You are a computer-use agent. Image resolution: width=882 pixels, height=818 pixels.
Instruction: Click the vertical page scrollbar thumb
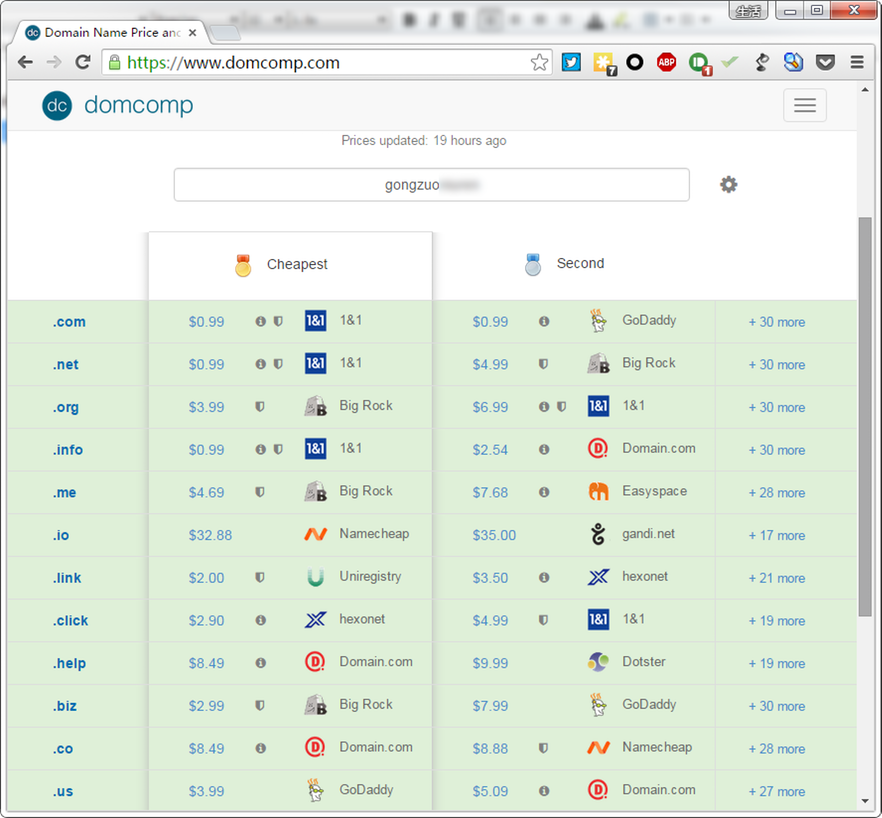tap(865, 416)
